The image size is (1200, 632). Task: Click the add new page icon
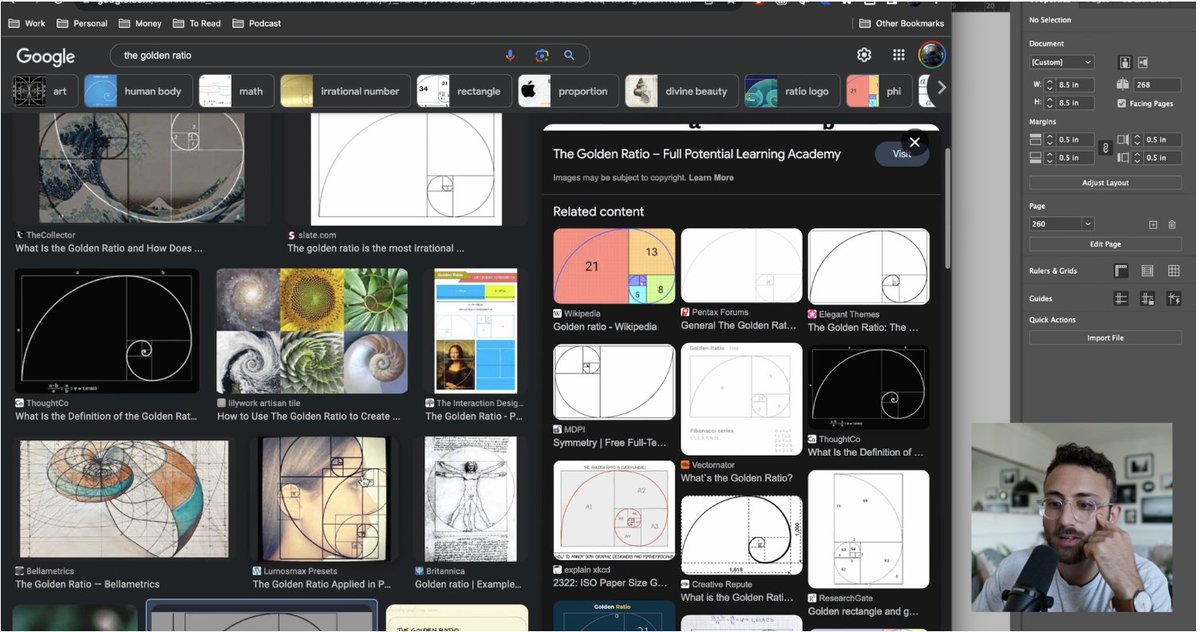tap(1153, 225)
